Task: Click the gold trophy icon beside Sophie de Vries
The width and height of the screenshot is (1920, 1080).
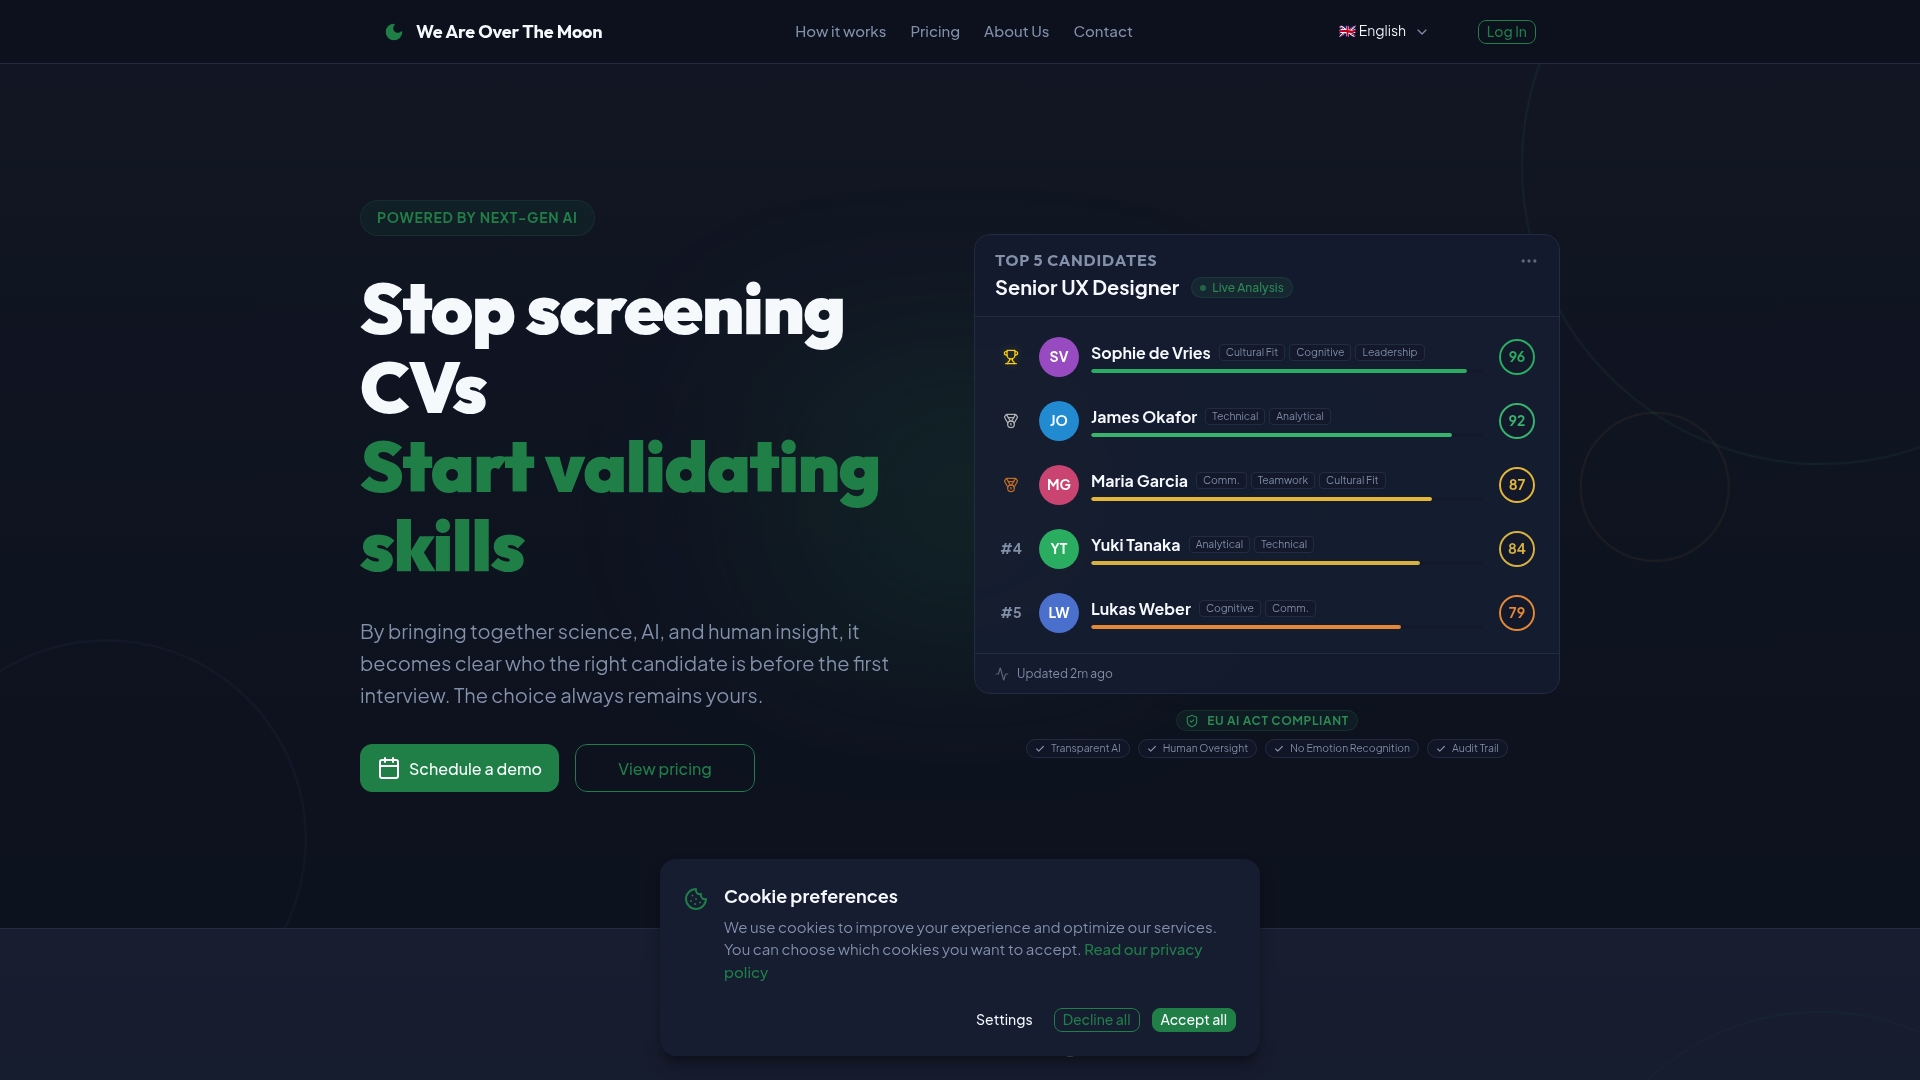Action: 1011,357
